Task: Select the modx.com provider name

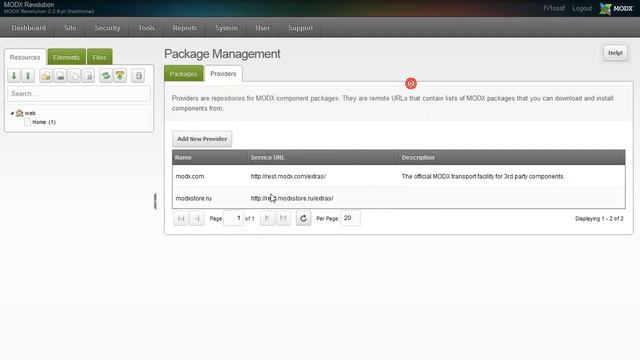Action: click(x=190, y=176)
